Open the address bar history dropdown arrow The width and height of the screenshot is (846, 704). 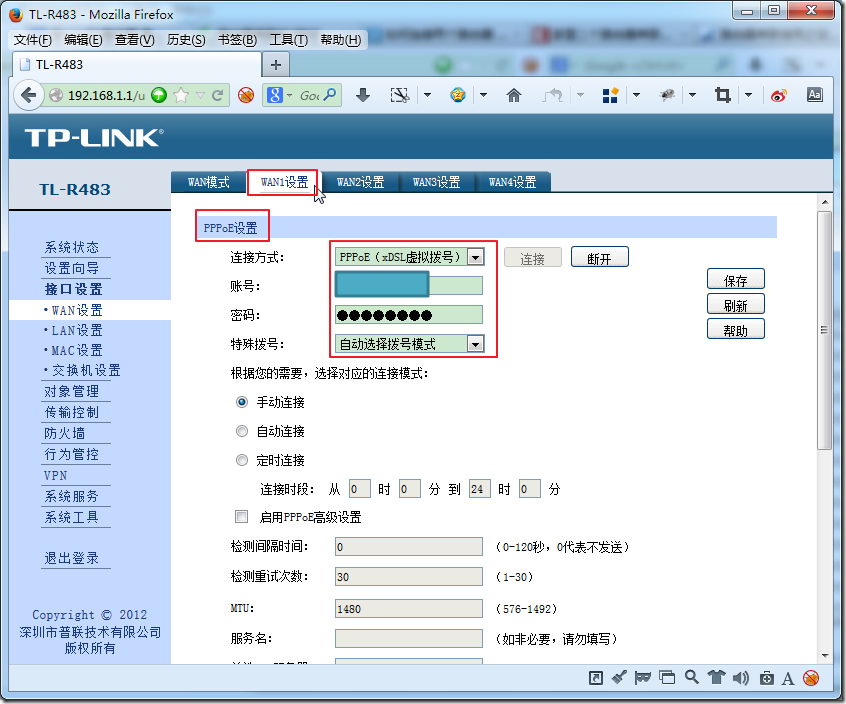(200, 95)
